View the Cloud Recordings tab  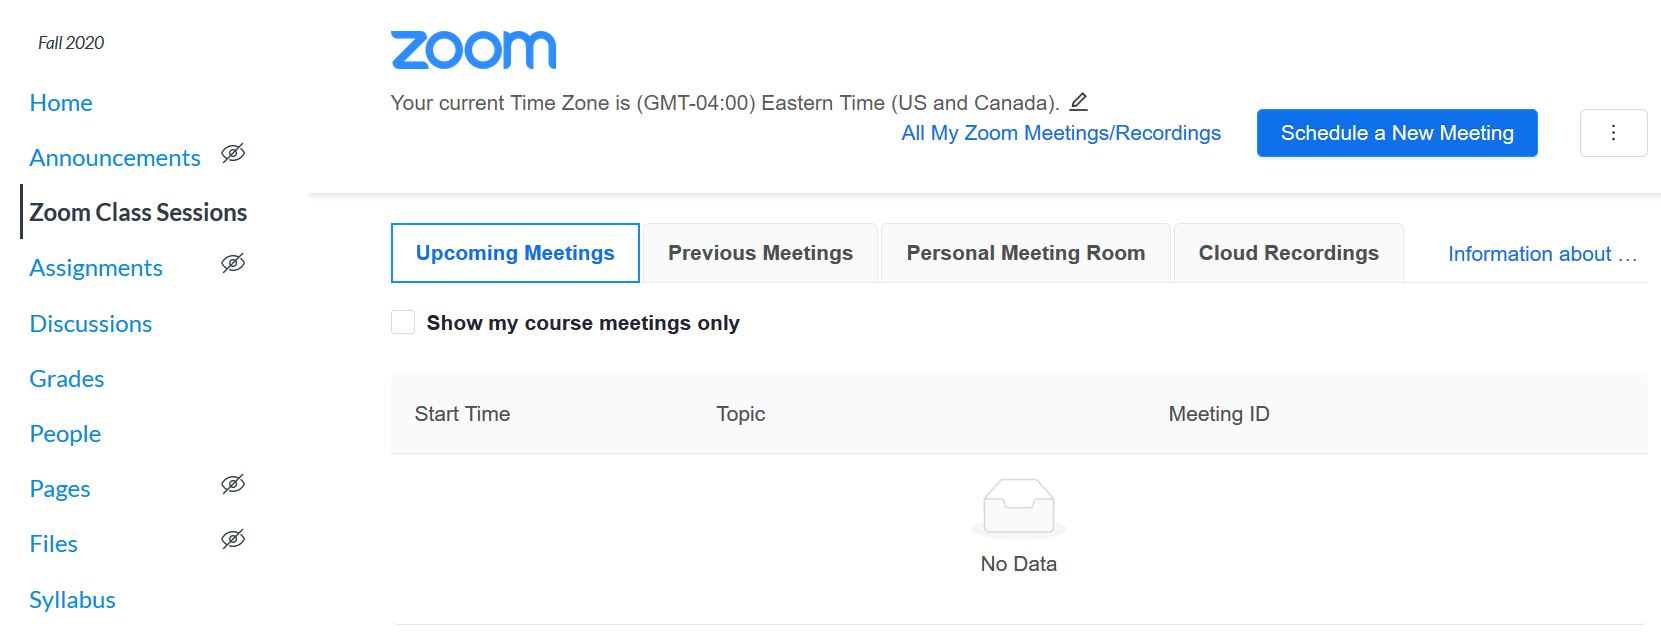click(1288, 253)
